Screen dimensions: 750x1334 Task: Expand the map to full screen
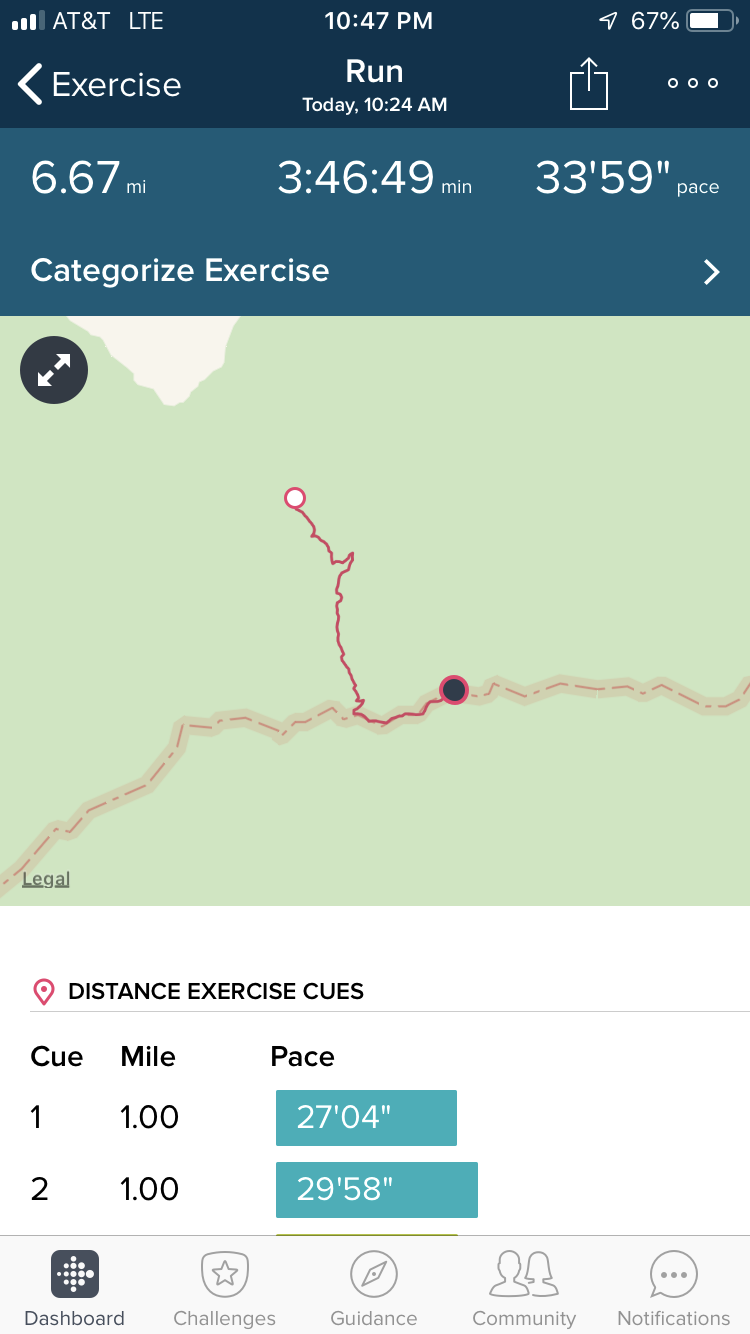(x=54, y=371)
